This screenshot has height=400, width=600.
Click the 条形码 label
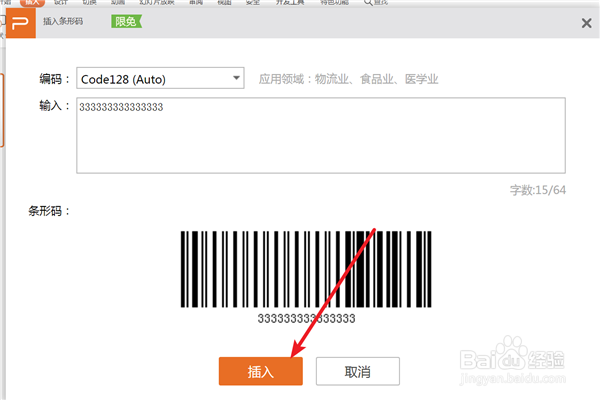point(49,211)
